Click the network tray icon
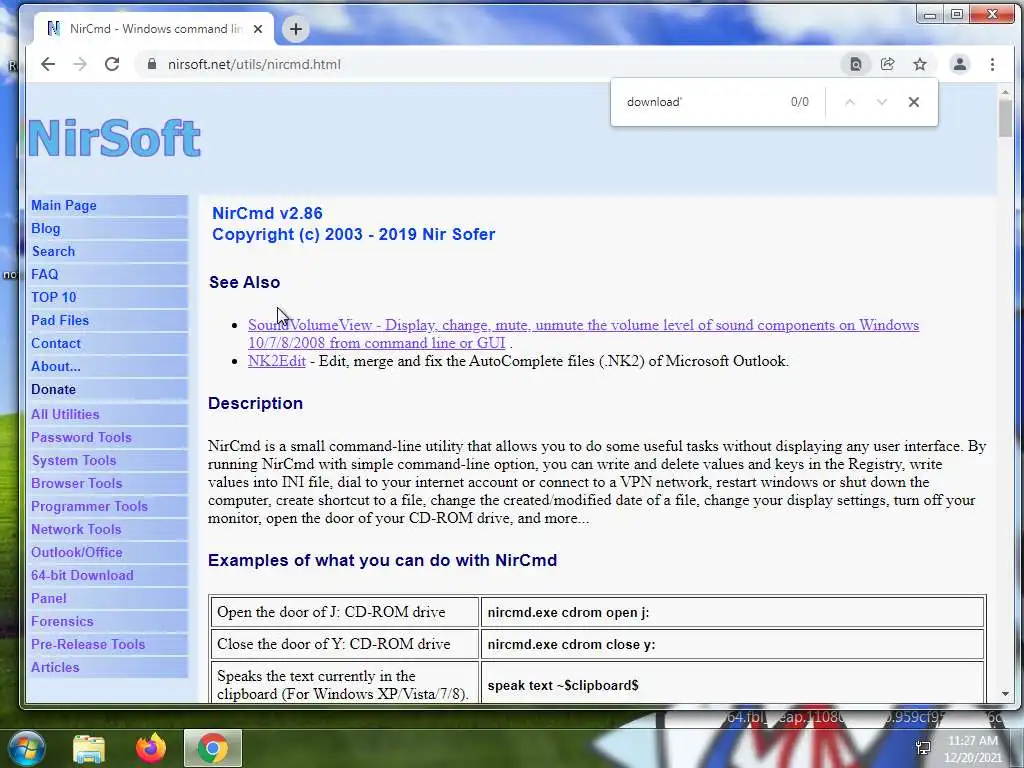Screen dimensions: 1024x768 (923, 748)
